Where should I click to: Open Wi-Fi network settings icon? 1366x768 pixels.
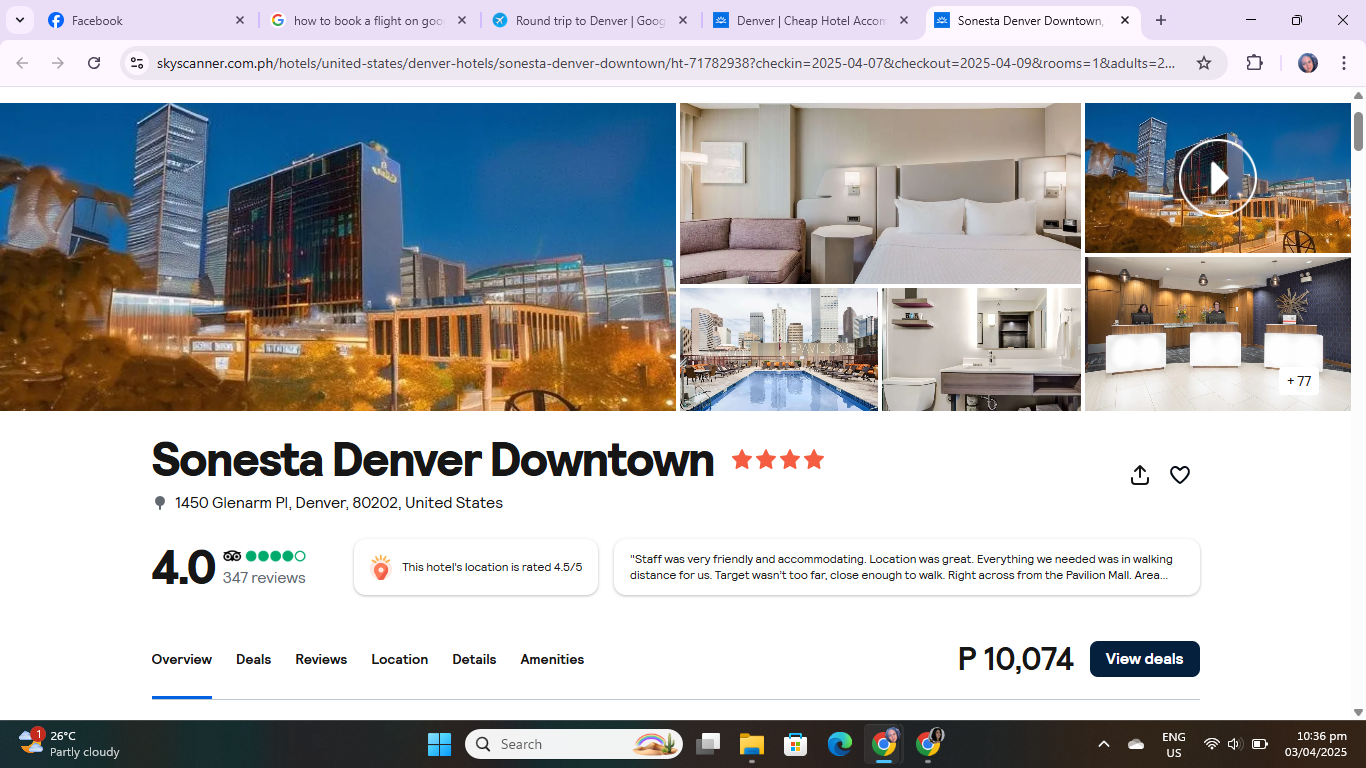(x=1211, y=744)
